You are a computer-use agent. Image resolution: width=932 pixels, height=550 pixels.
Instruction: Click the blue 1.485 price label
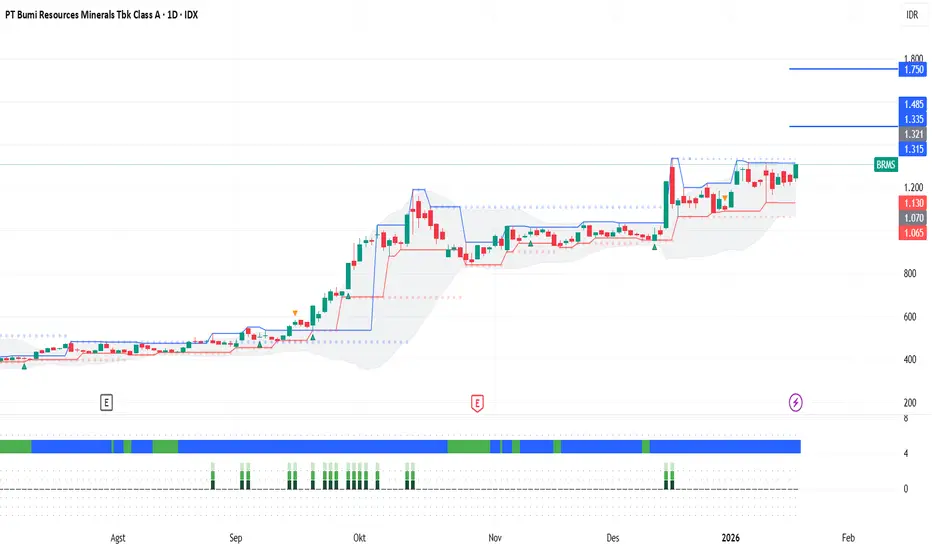914,104
